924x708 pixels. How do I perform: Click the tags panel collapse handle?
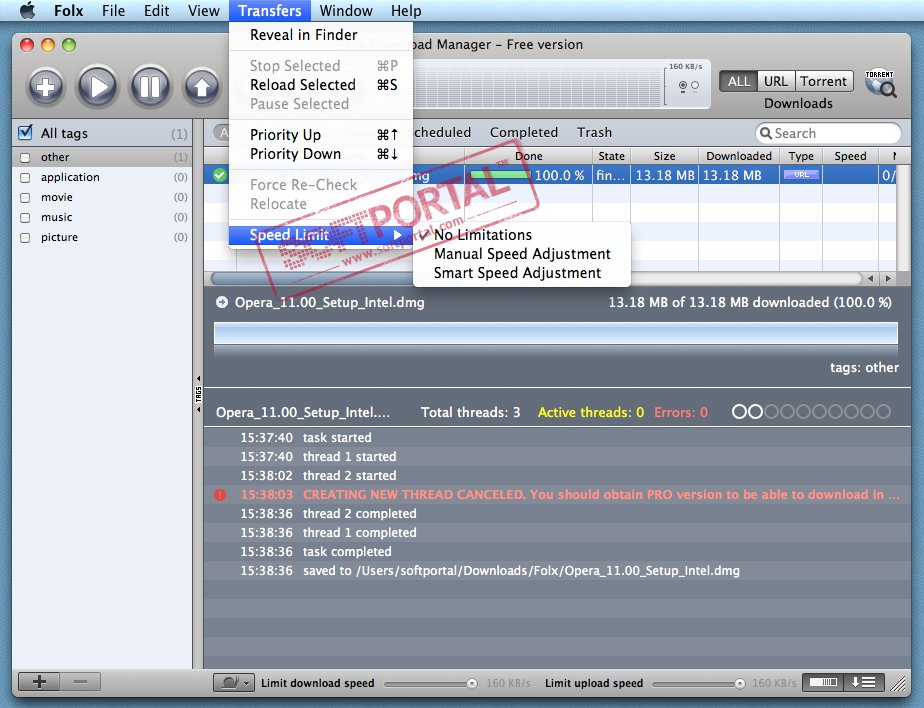tap(199, 394)
